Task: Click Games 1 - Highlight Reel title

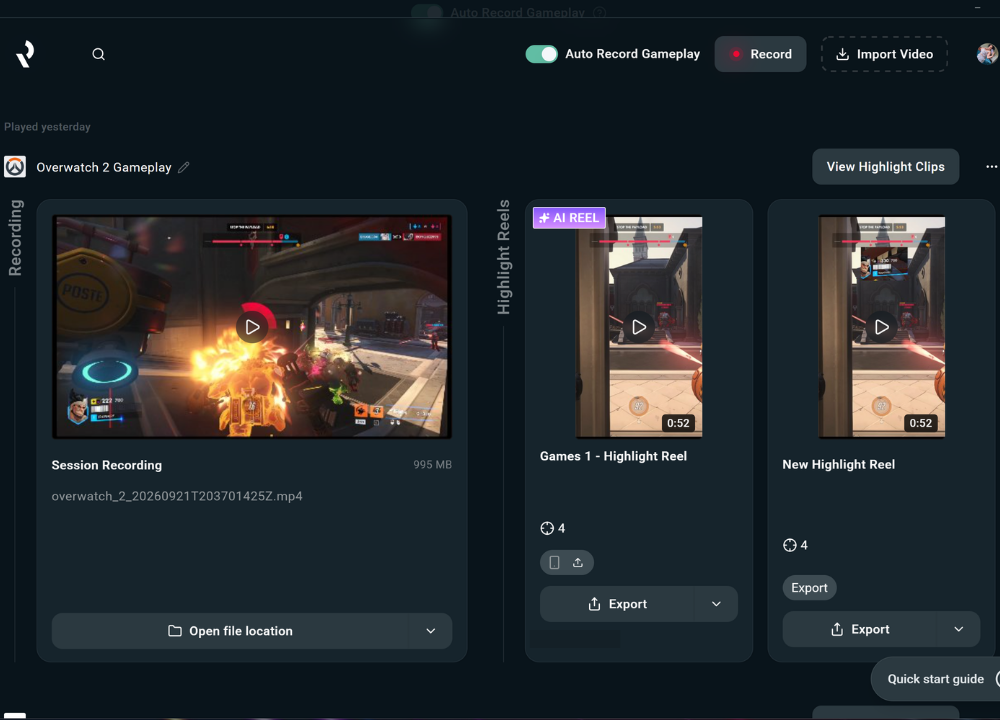Action: tap(614, 456)
